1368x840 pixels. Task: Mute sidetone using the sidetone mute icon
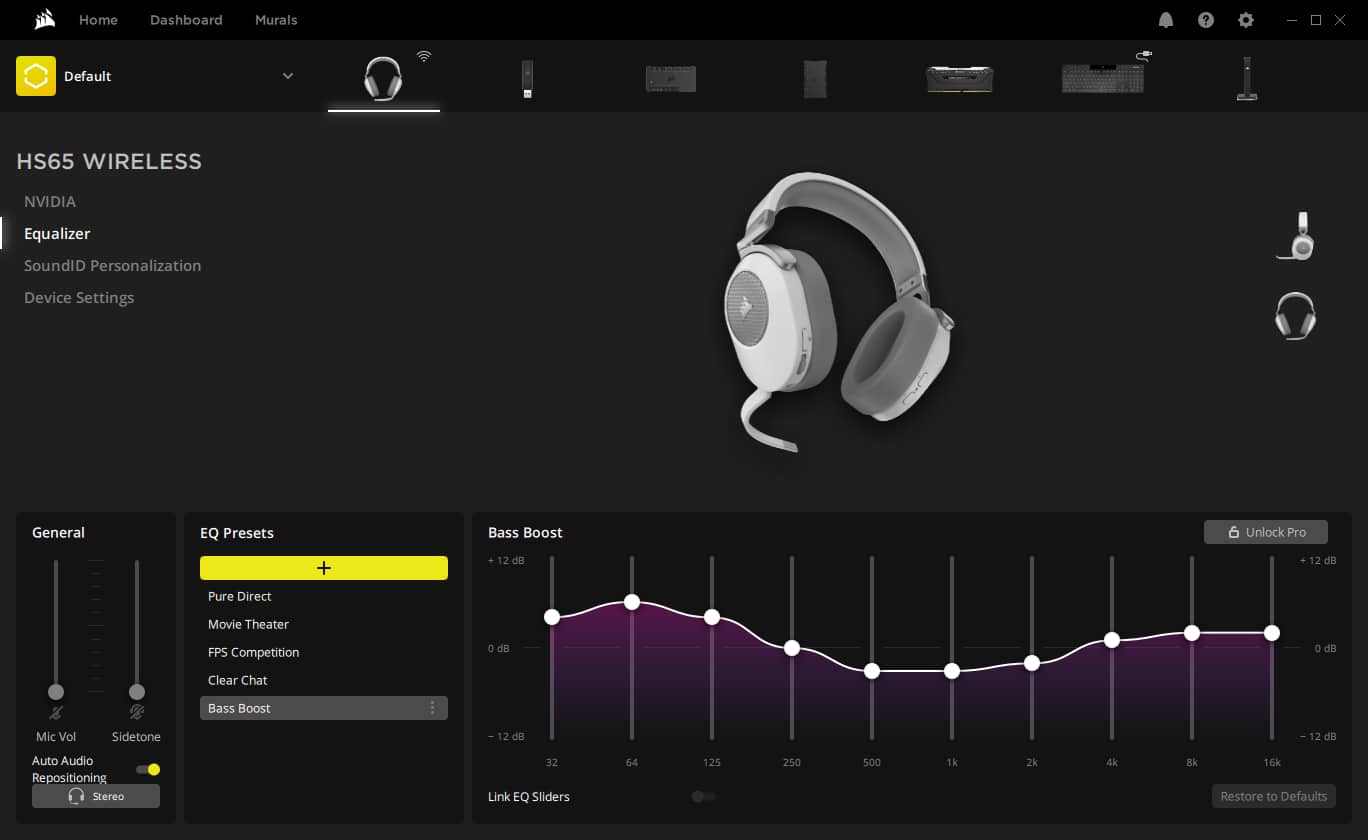135,713
